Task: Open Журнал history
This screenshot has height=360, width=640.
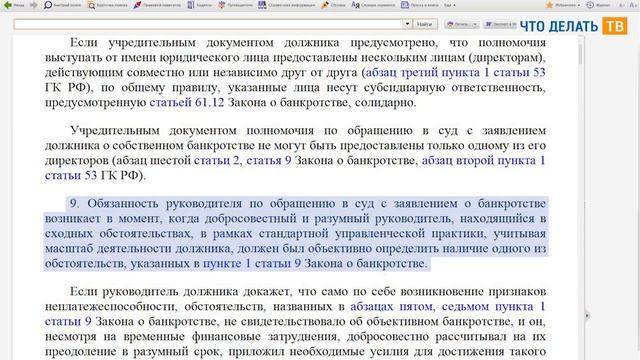Action: tap(598, 5)
